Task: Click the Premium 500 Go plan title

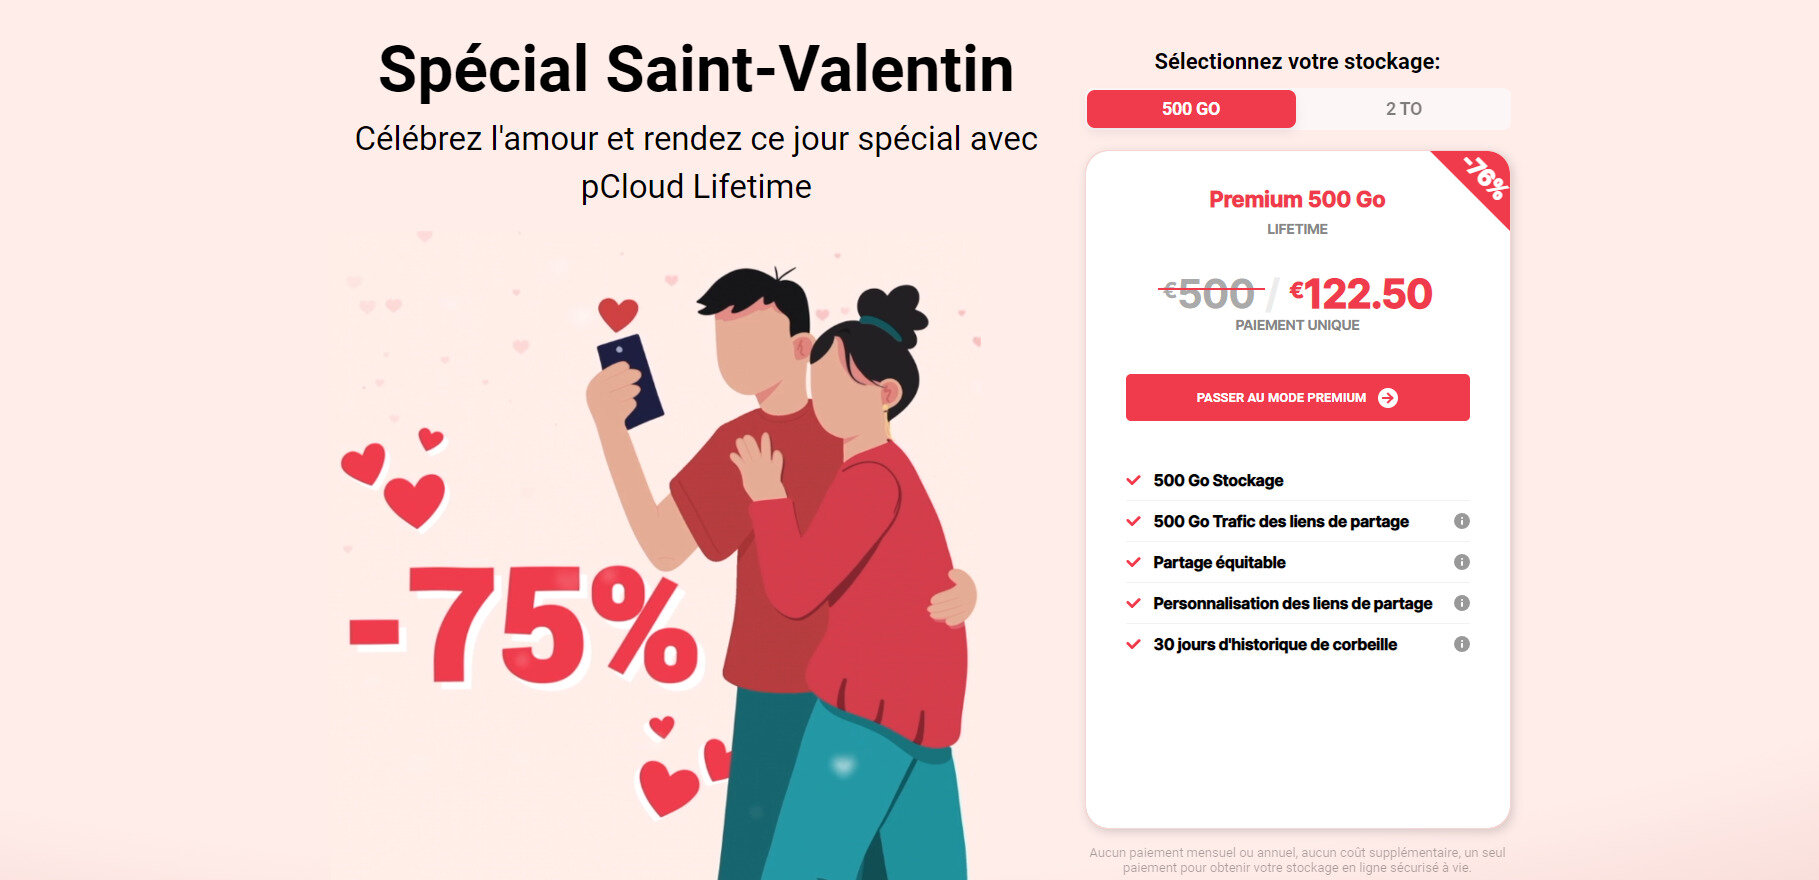Action: click(x=1297, y=199)
